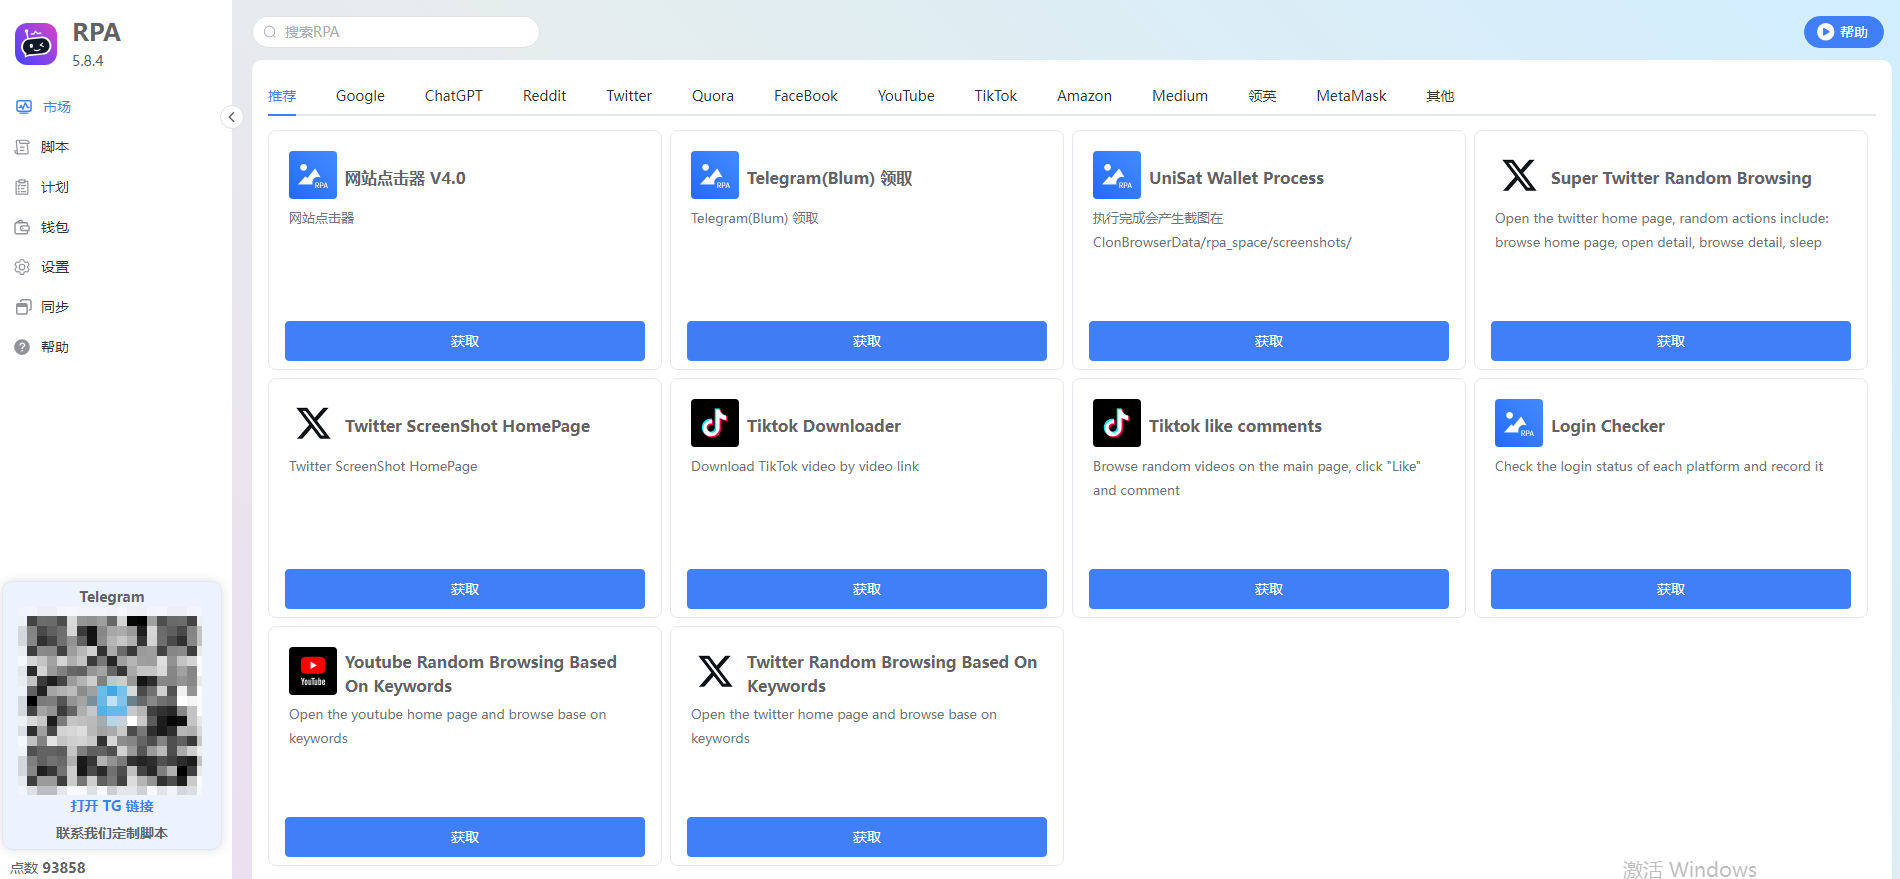Open the YouTube category tab

click(x=905, y=96)
